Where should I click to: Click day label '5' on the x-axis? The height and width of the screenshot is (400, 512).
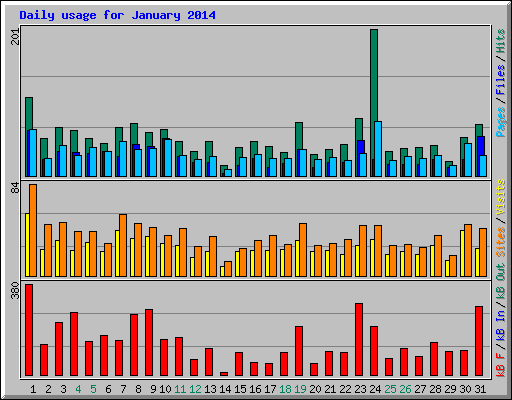pyautogui.click(x=93, y=389)
